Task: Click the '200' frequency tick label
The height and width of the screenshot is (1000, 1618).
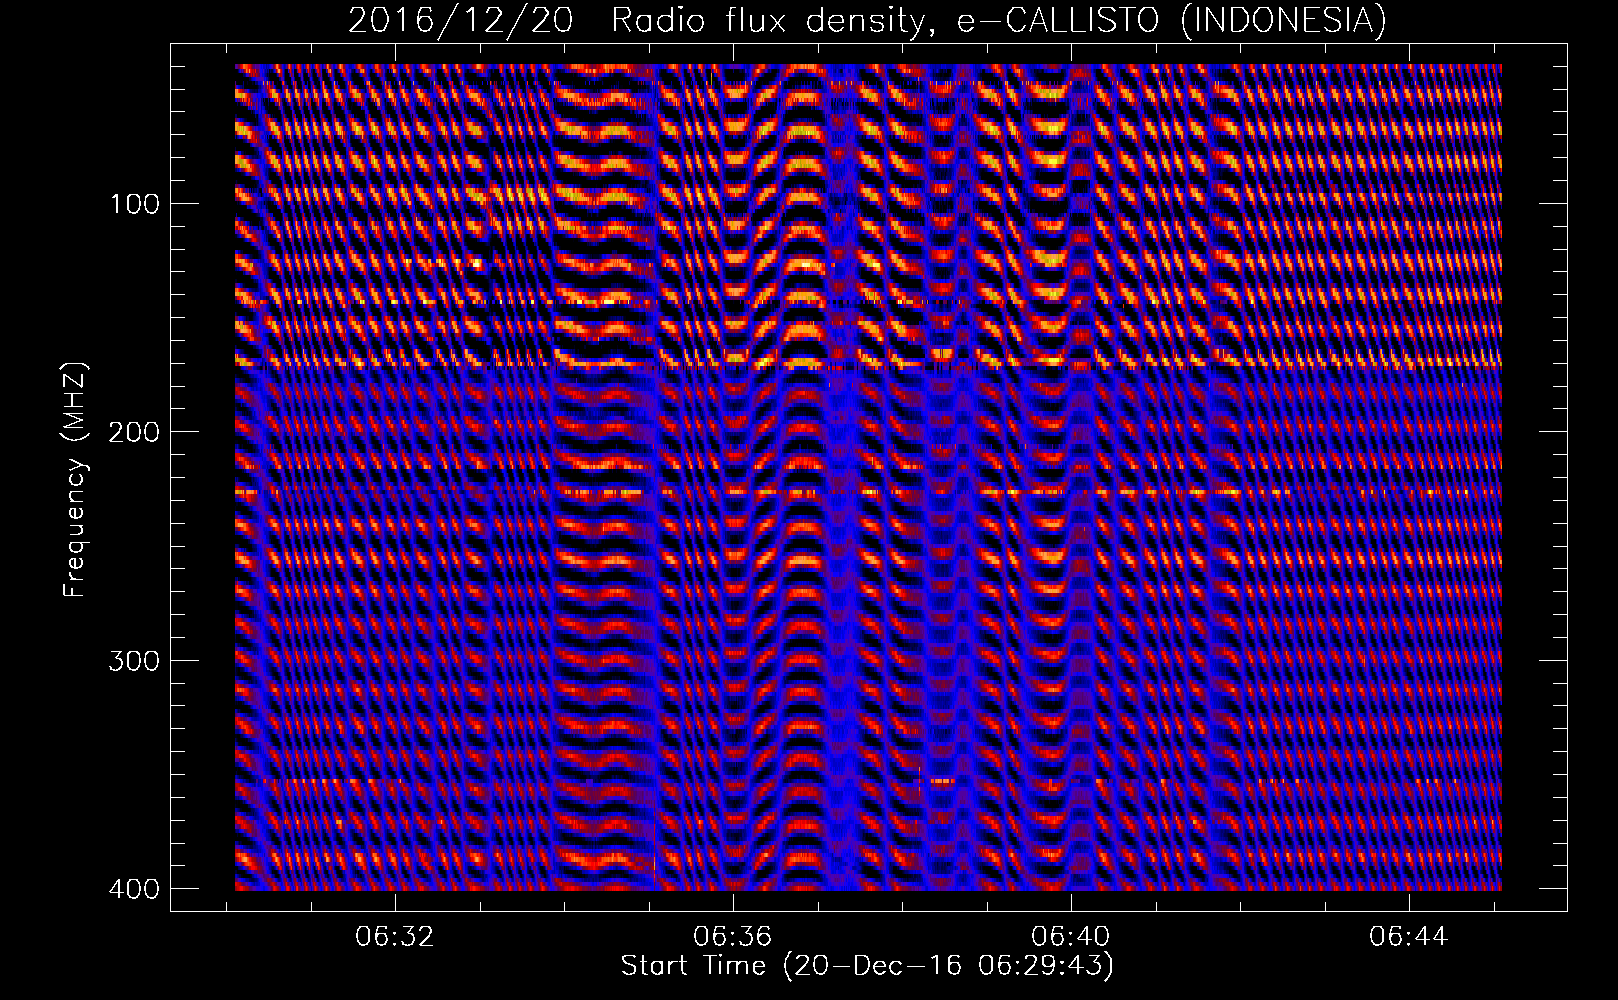Action: (132, 432)
